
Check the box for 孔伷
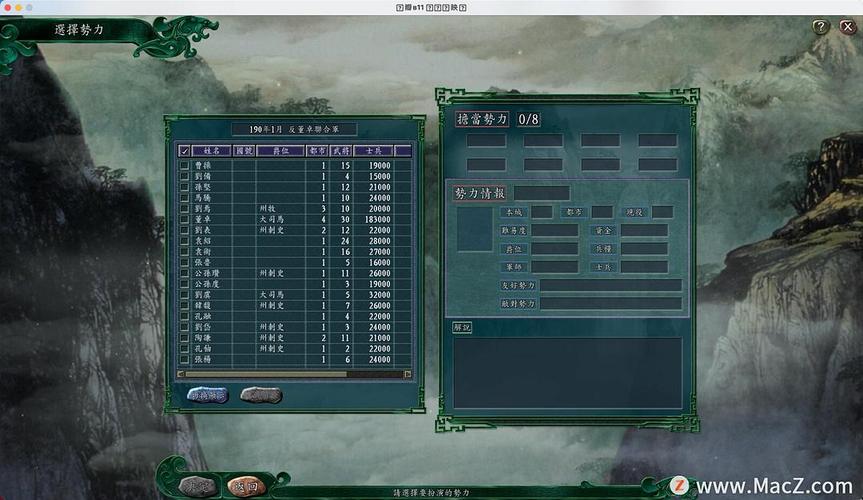[184, 349]
